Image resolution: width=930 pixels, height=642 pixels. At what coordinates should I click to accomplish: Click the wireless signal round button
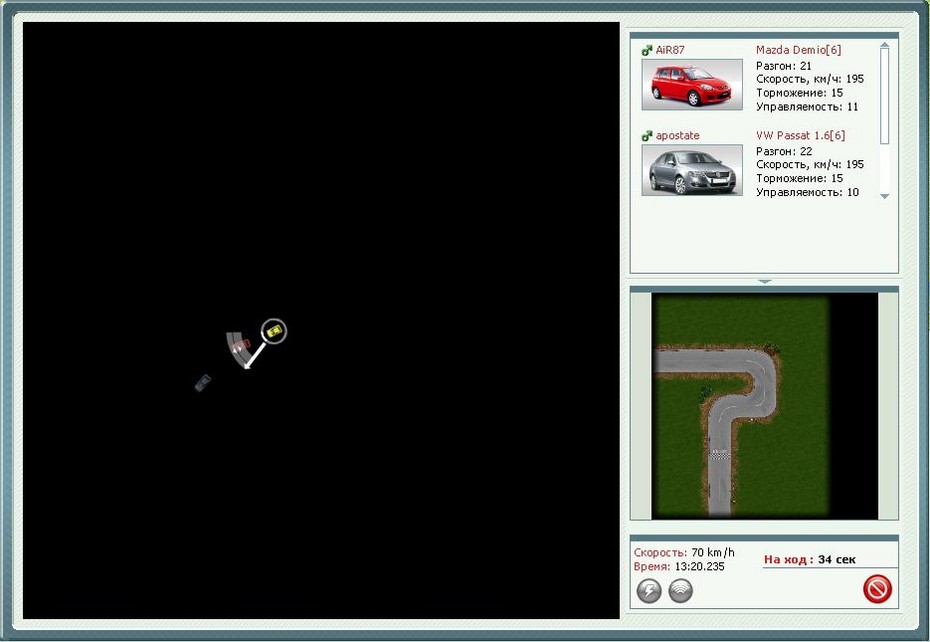[x=680, y=590]
